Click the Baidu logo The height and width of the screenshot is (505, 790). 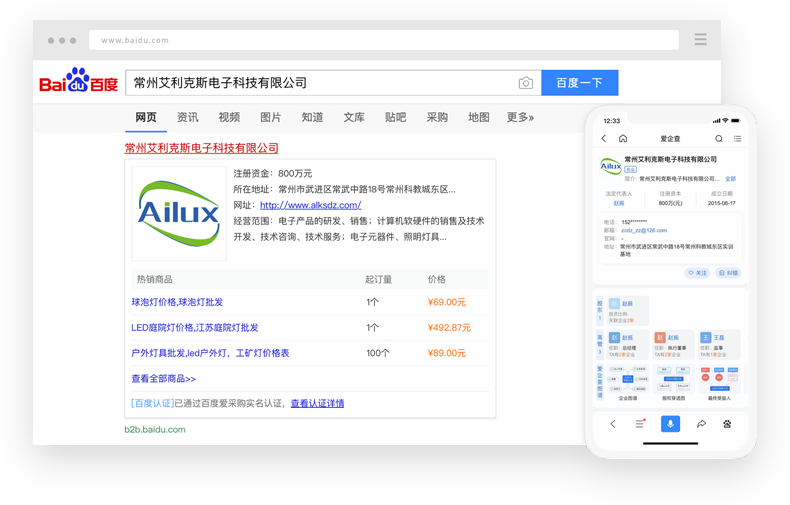pos(78,82)
